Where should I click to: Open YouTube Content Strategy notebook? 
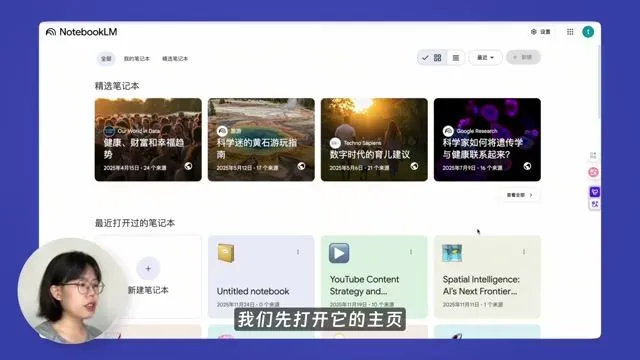[374, 277]
